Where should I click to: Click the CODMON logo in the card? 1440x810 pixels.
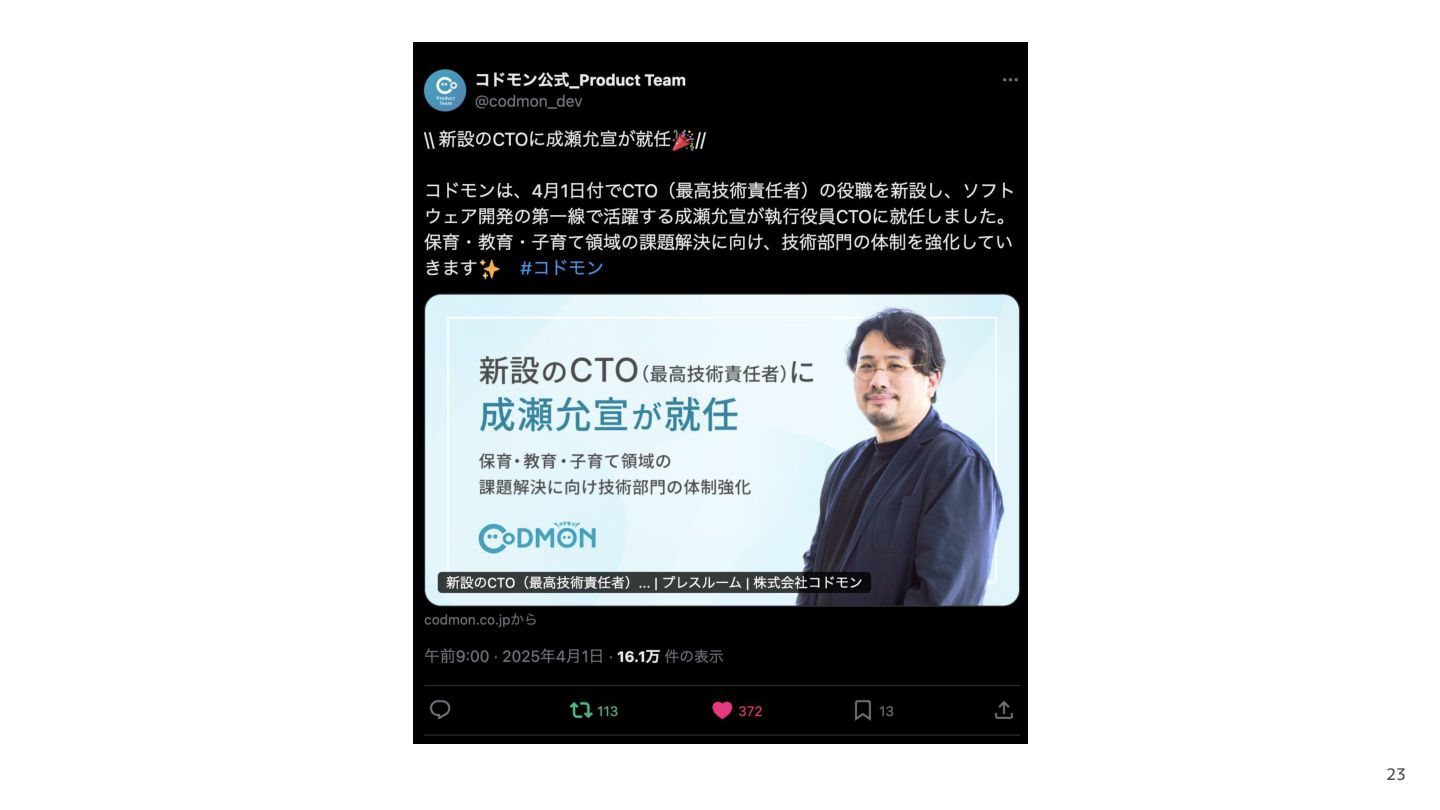[537, 537]
